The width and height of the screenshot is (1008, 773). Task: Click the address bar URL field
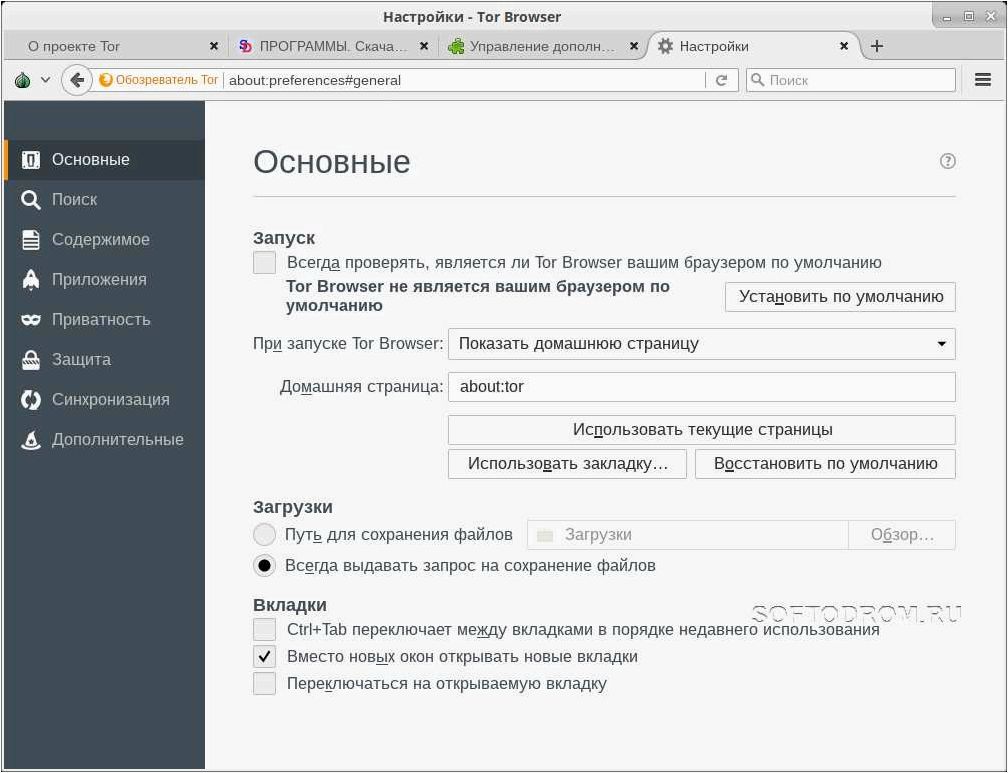[x=464, y=80]
